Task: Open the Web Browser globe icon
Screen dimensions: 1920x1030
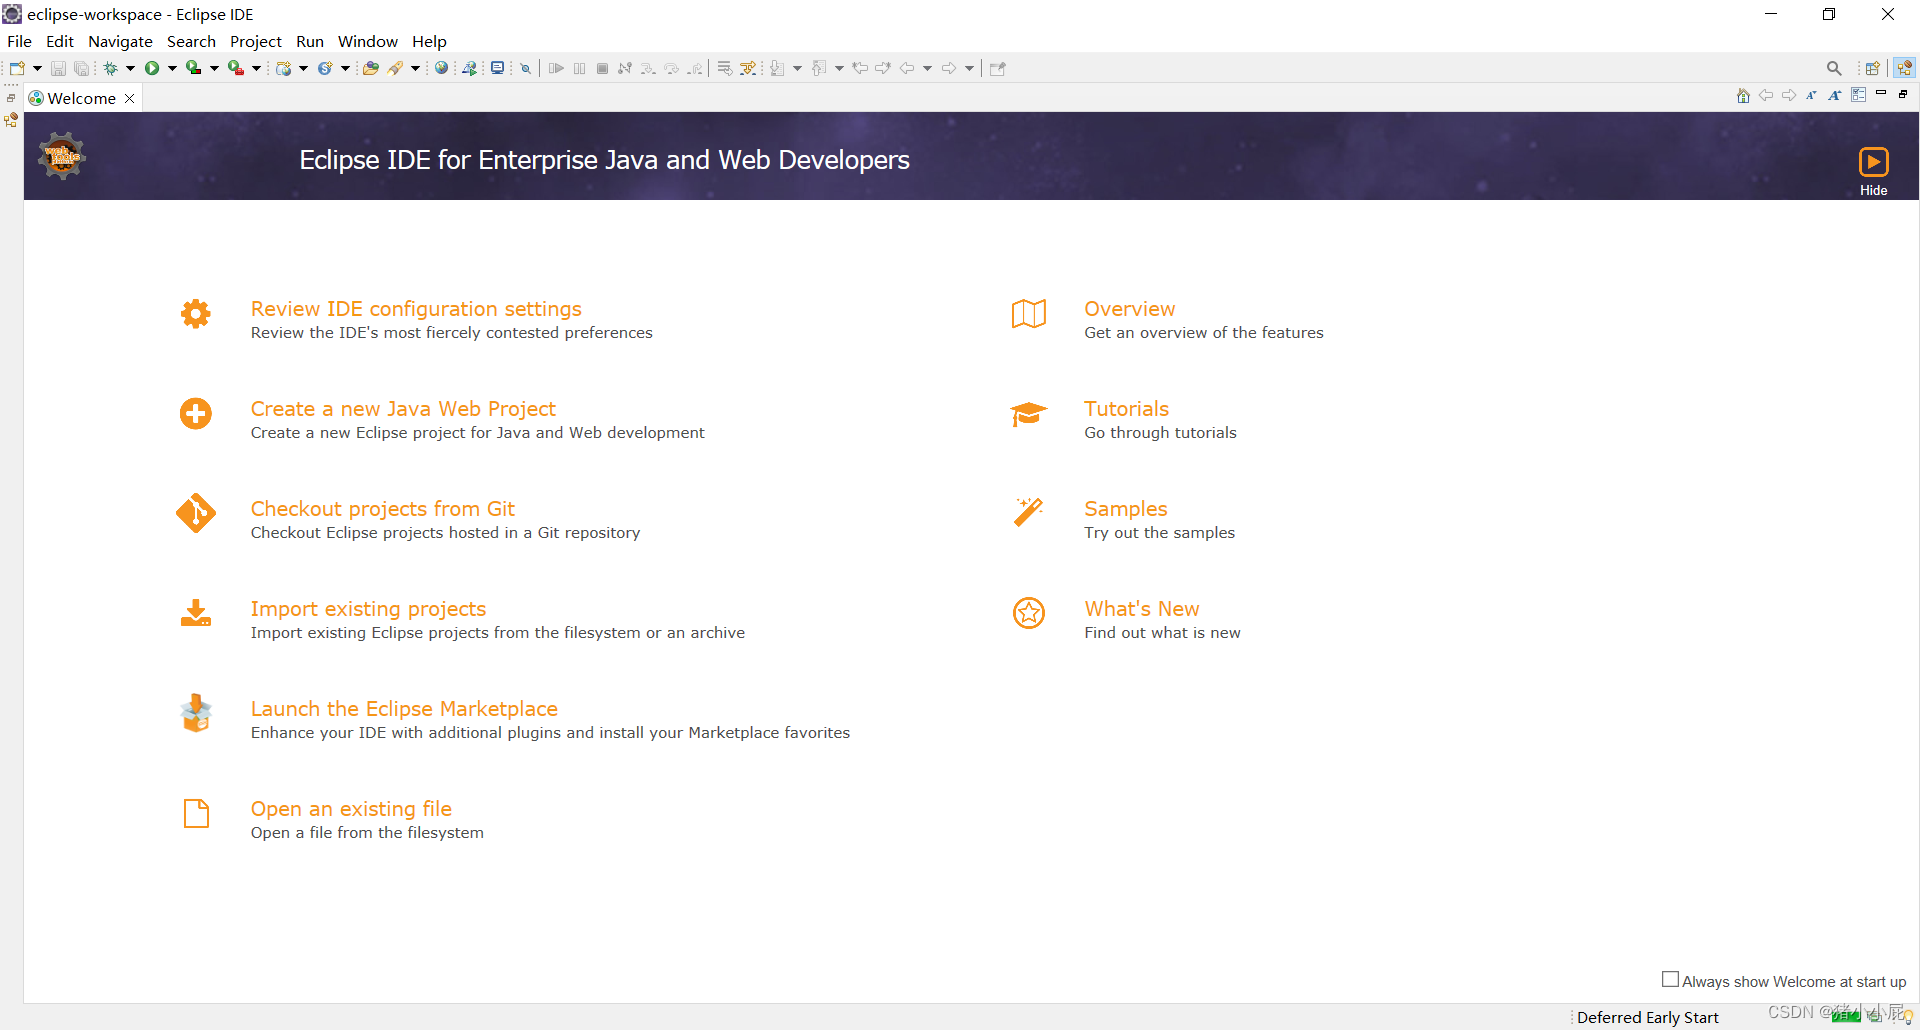Action: click(441, 68)
